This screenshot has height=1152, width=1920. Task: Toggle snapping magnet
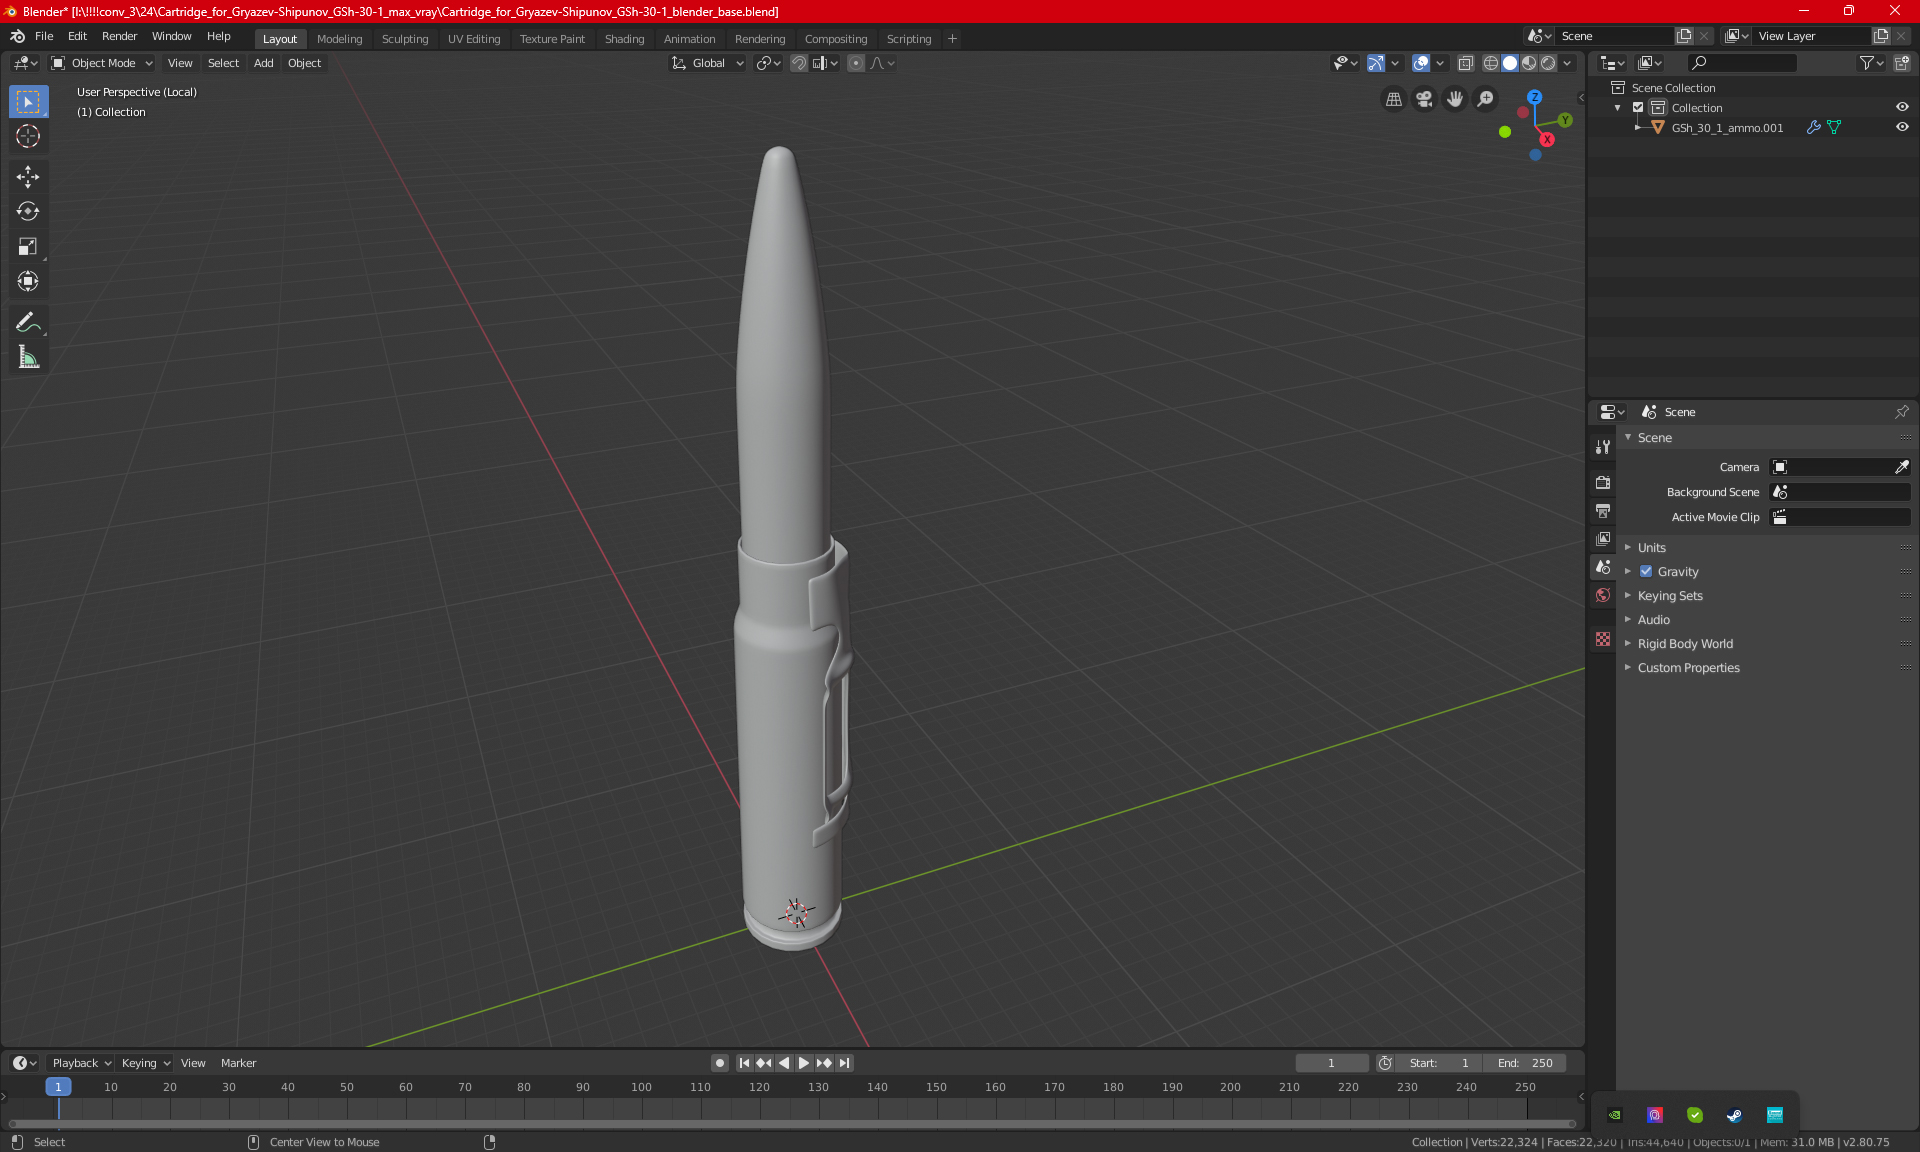pos(798,63)
